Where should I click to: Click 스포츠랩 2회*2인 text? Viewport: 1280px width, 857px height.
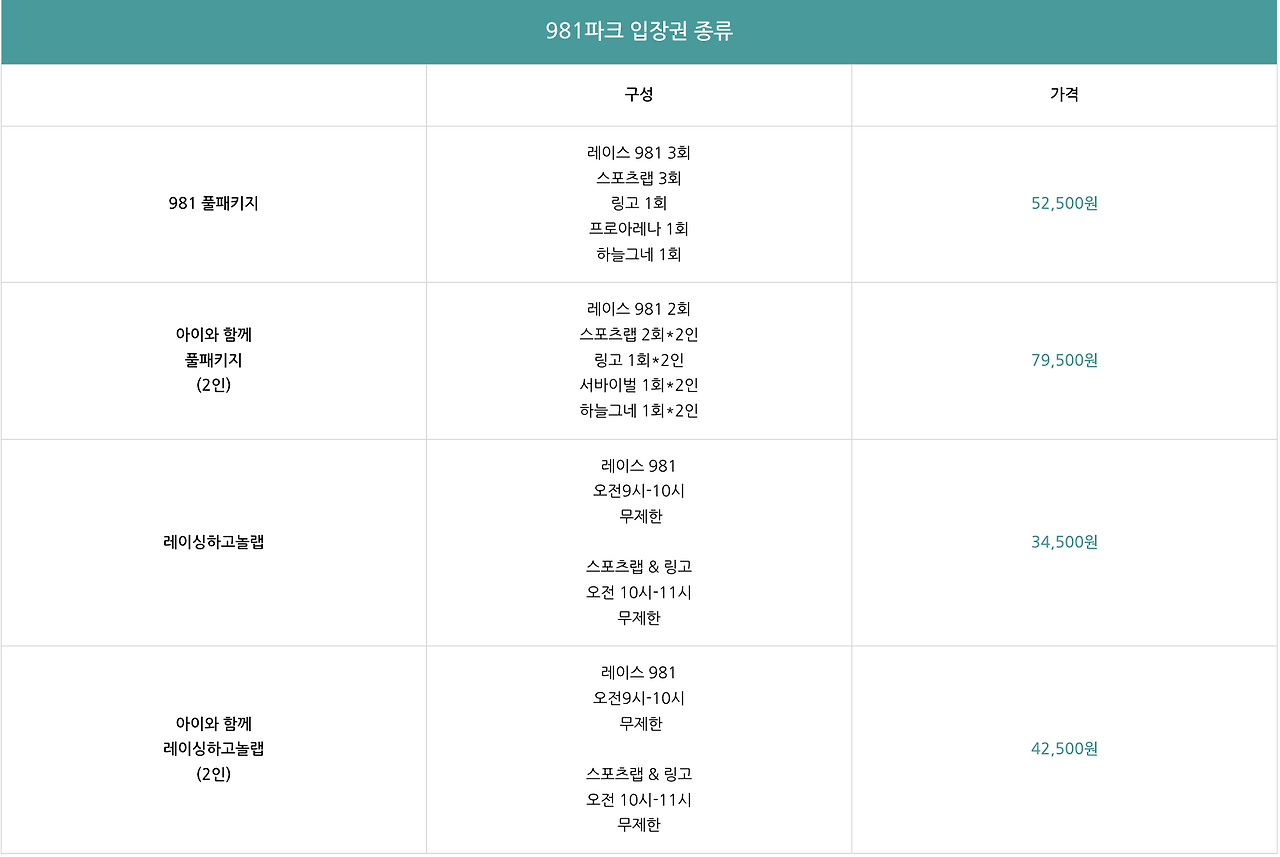[x=639, y=334]
